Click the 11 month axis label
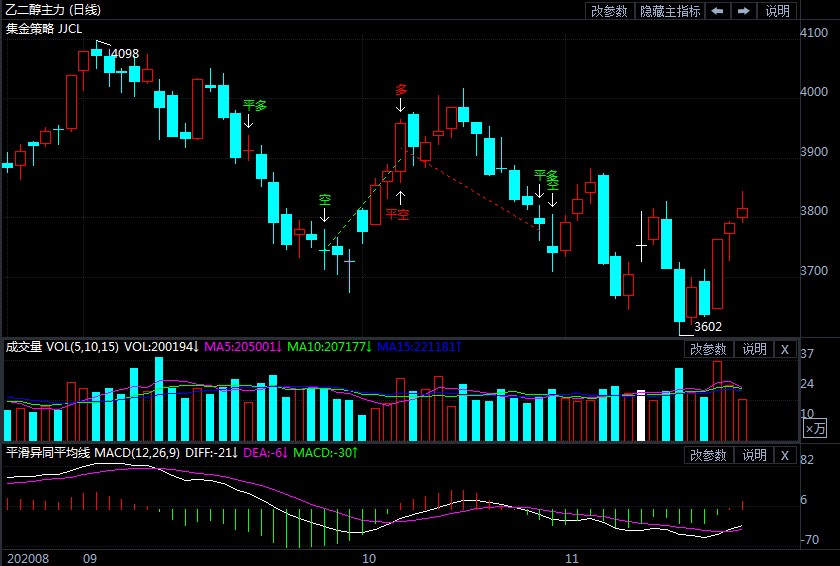Image resolution: width=840 pixels, height=566 pixels. [572, 559]
